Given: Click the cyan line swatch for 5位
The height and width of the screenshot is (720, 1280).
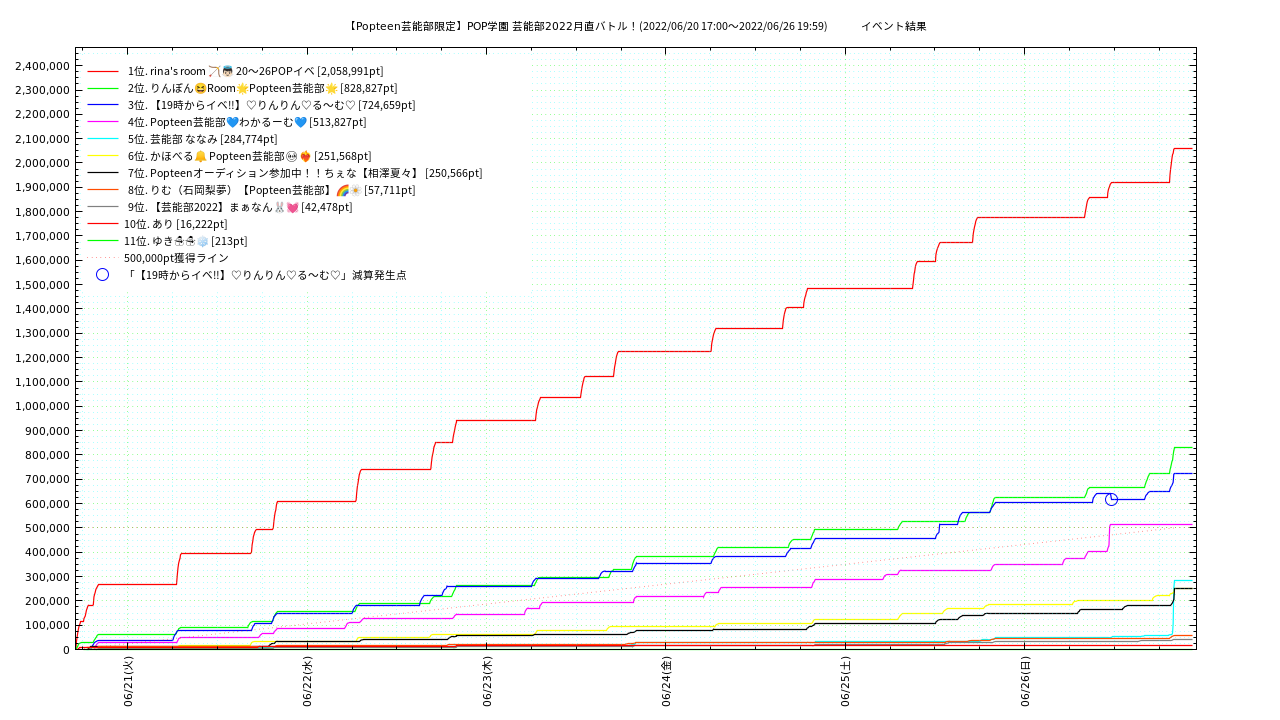Looking at the screenshot, I should [x=103, y=140].
